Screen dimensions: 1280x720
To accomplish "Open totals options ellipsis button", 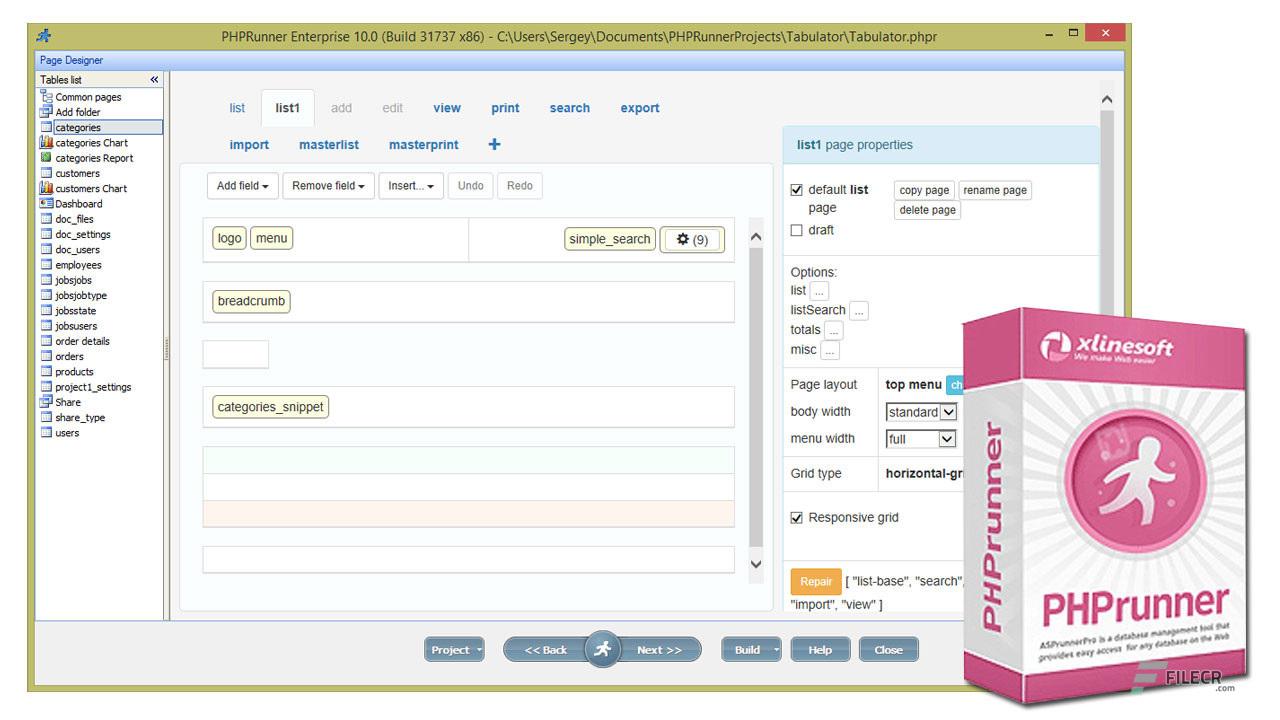I will pyautogui.click(x=834, y=331).
